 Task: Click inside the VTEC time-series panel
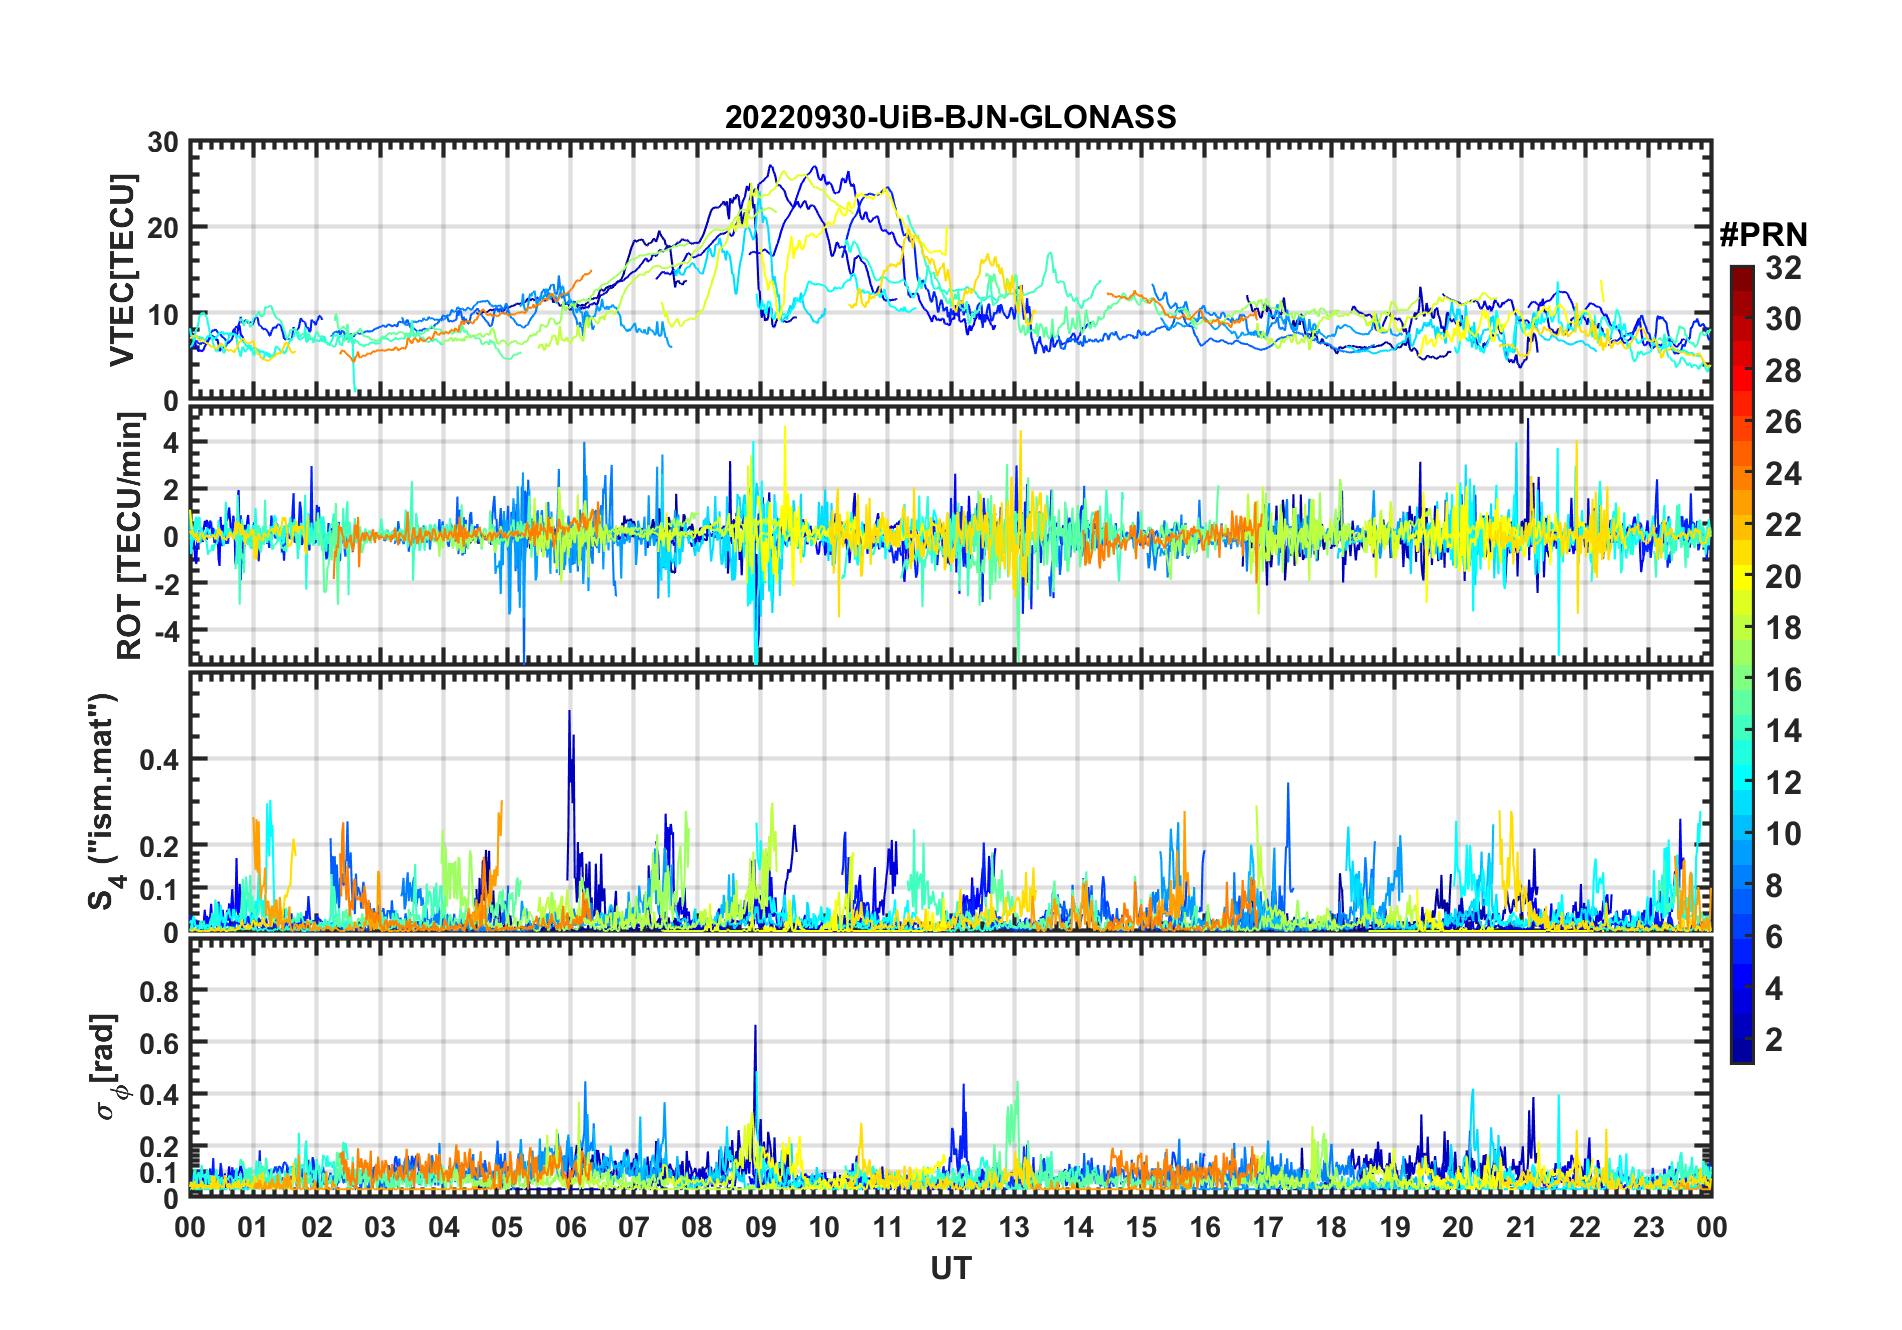[x=951, y=271]
